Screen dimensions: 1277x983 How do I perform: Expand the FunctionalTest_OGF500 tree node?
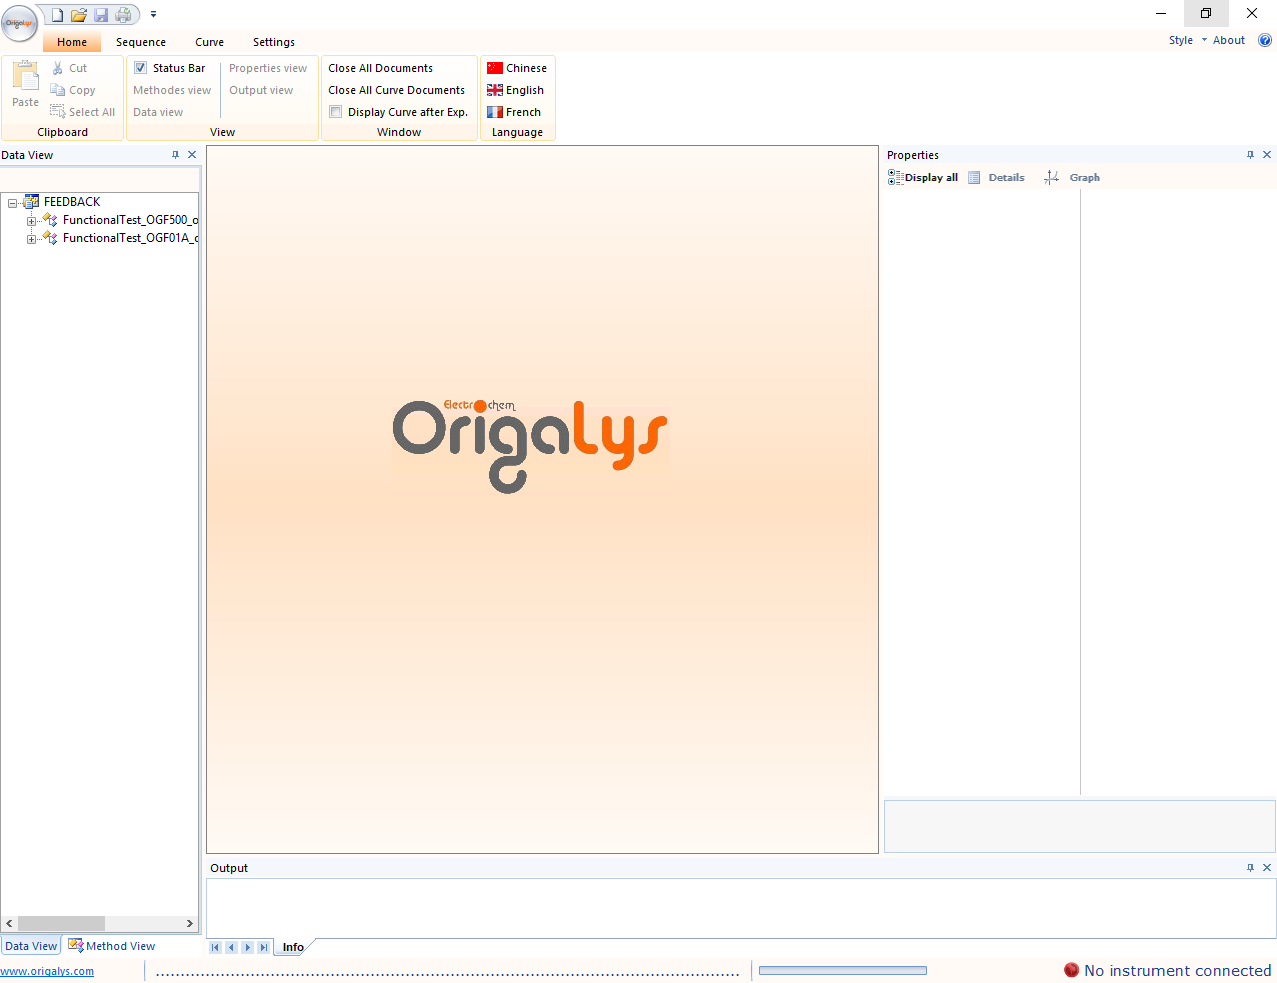(31, 221)
